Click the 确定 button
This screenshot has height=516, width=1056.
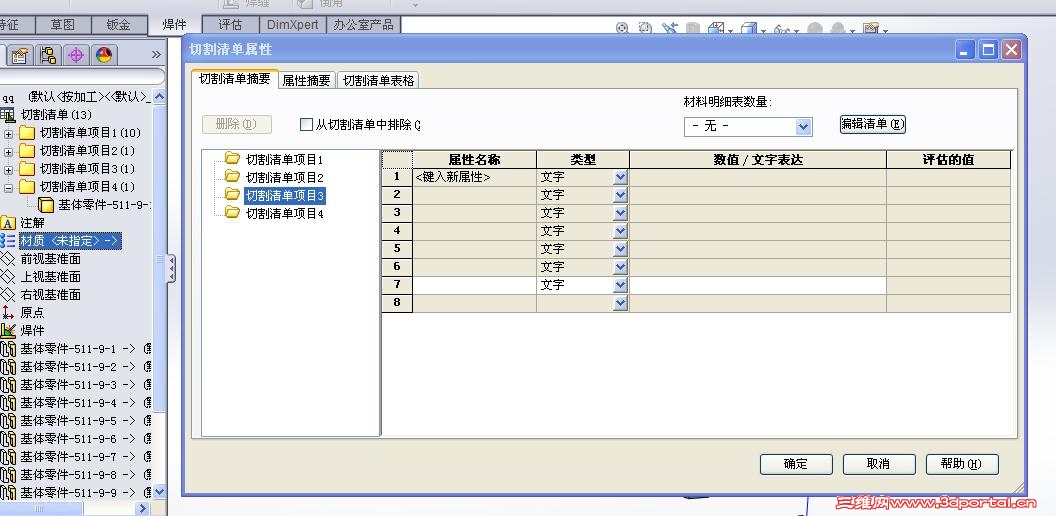coord(796,464)
